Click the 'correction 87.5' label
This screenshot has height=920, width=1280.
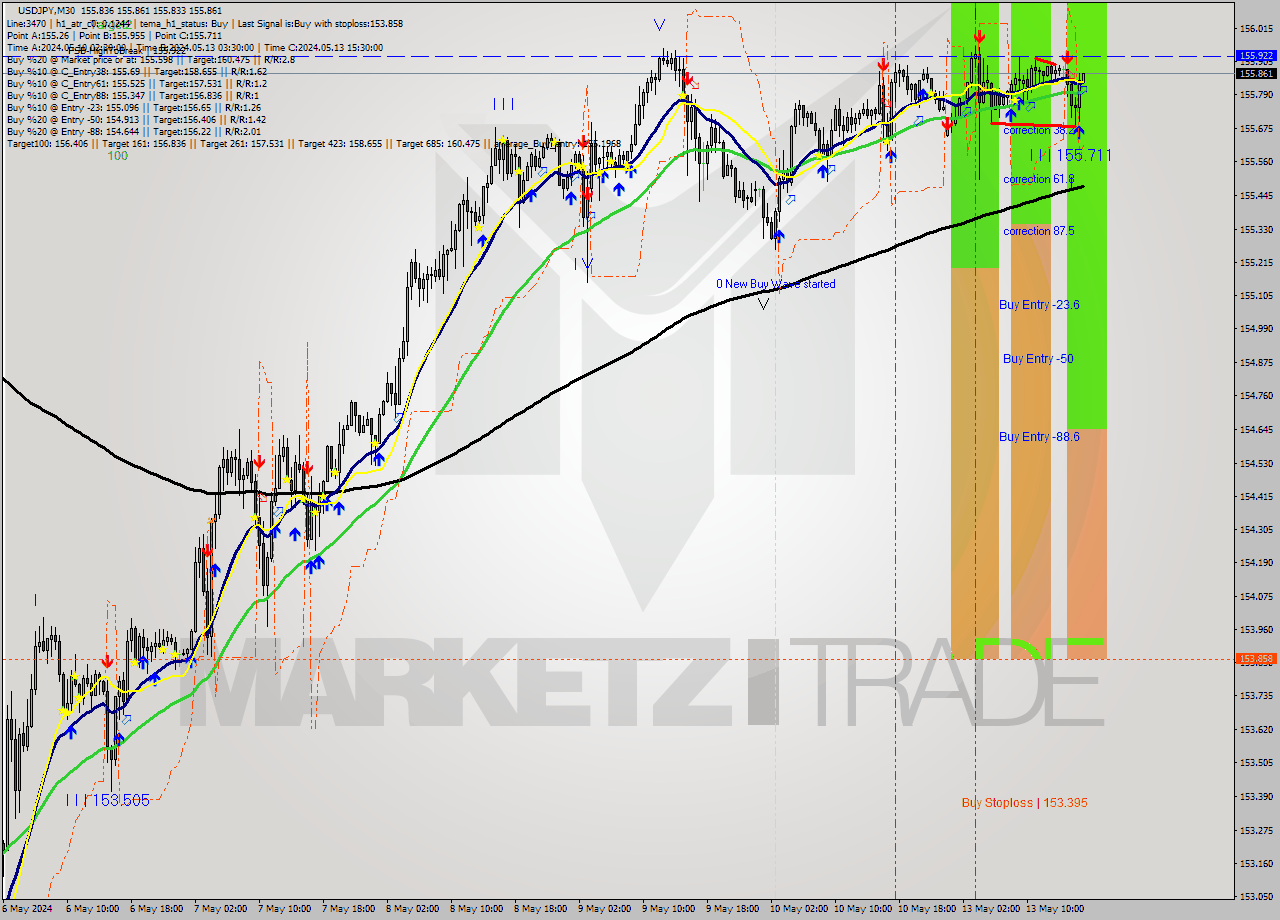(x=1039, y=231)
